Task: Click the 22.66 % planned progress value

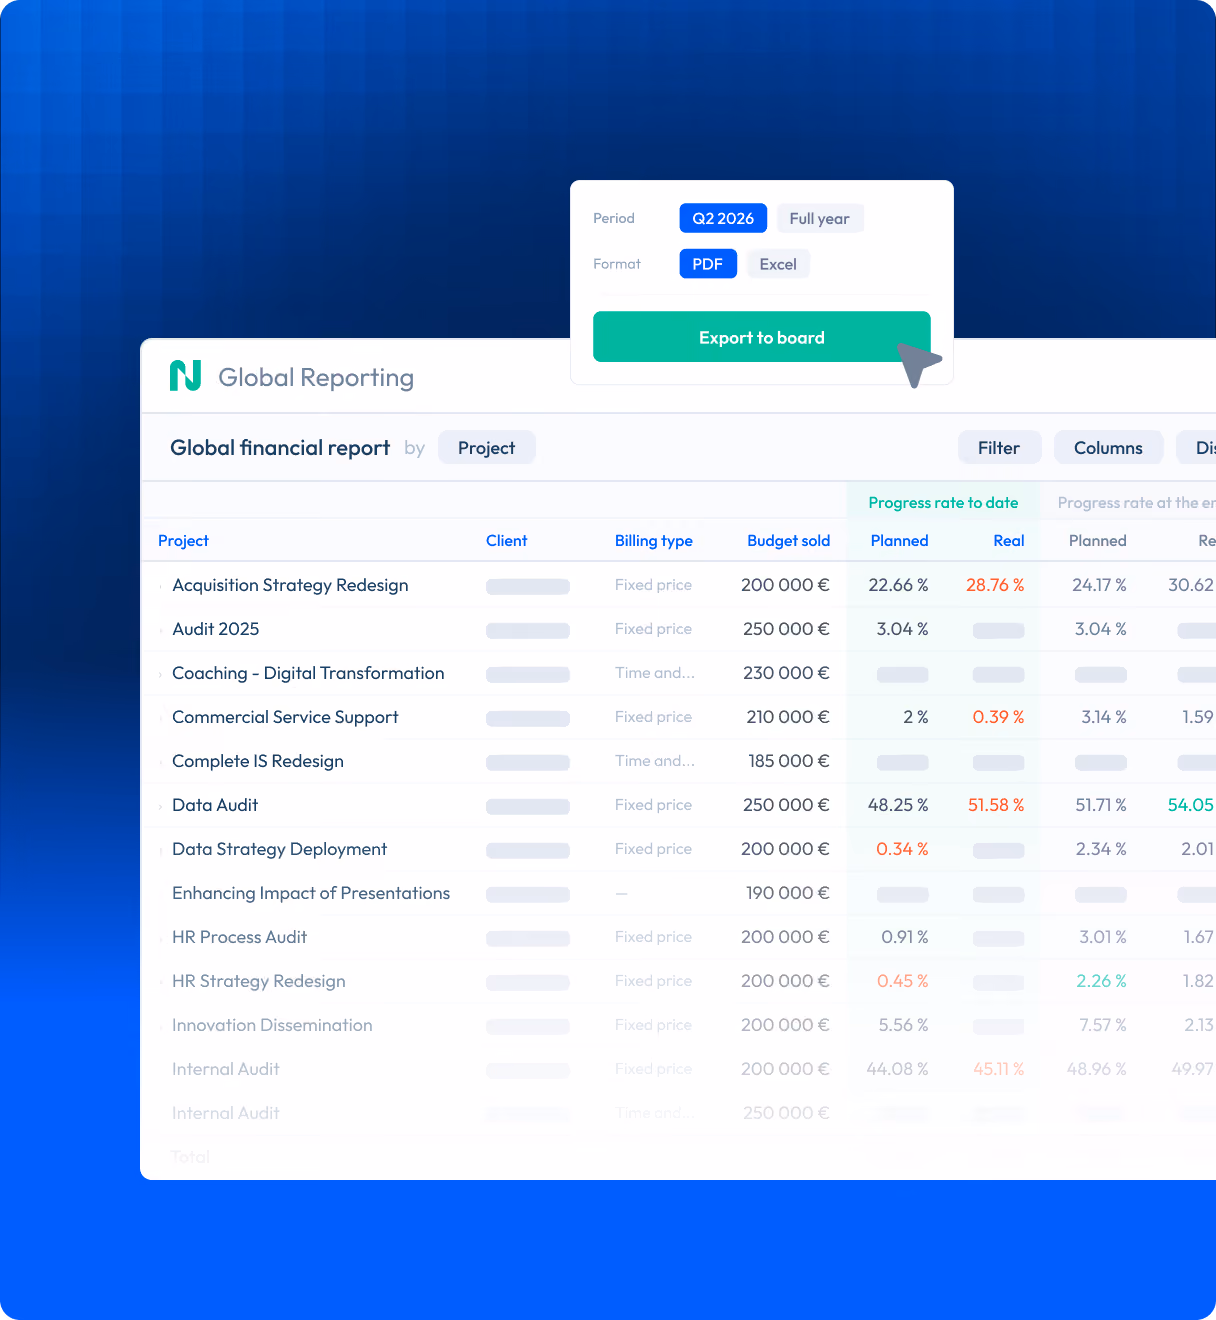Action: (x=898, y=585)
